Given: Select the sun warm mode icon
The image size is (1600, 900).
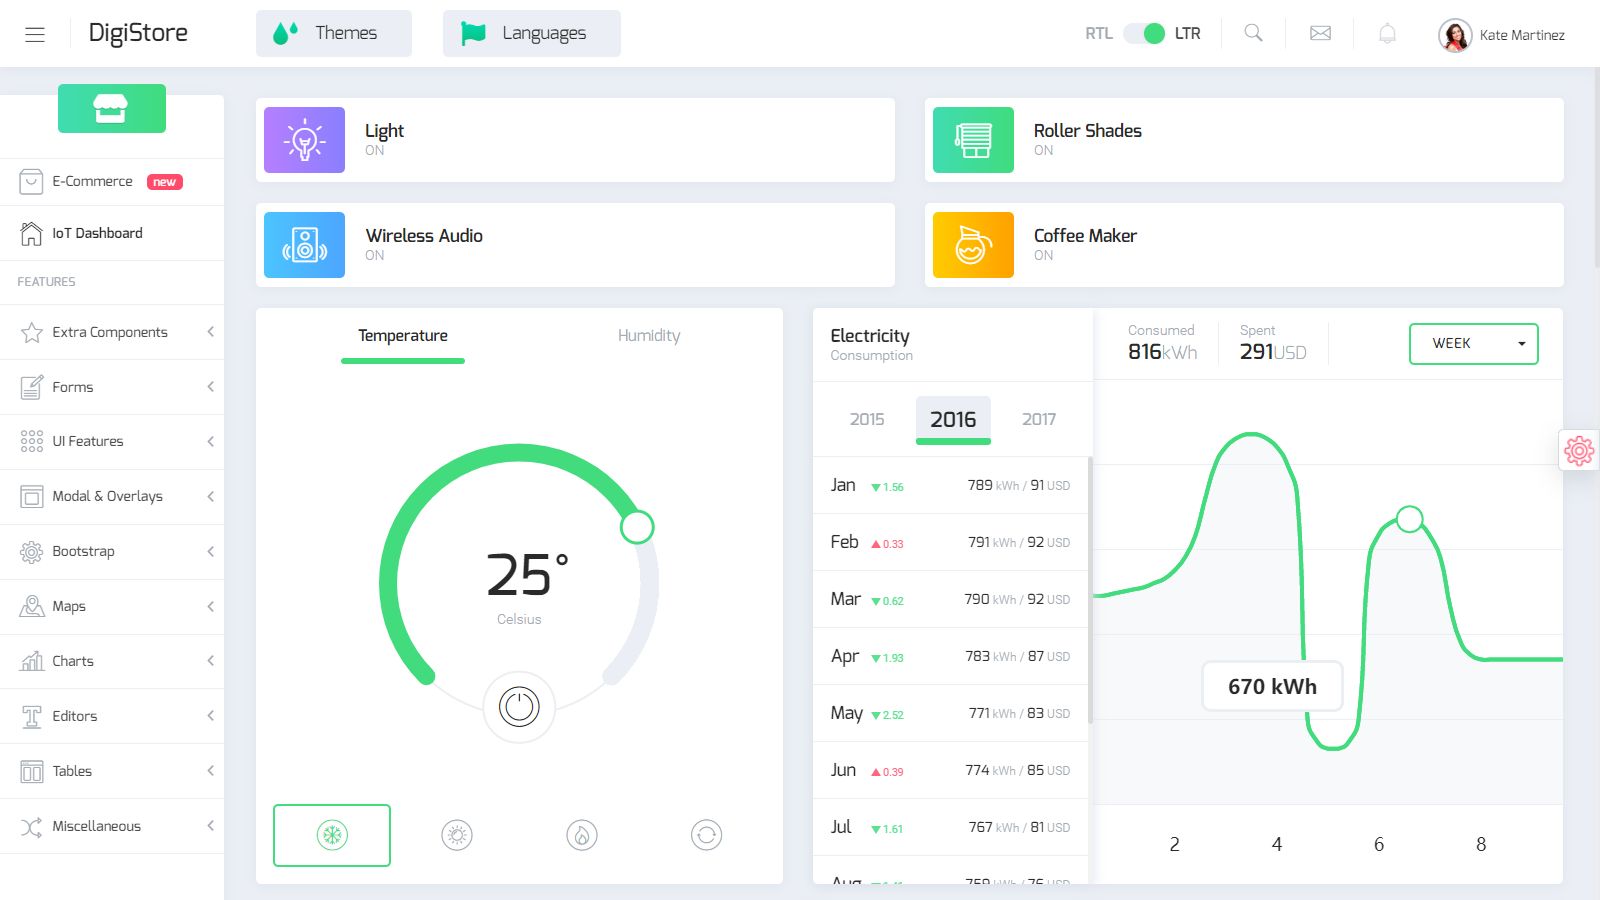Looking at the screenshot, I should pyautogui.click(x=457, y=835).
